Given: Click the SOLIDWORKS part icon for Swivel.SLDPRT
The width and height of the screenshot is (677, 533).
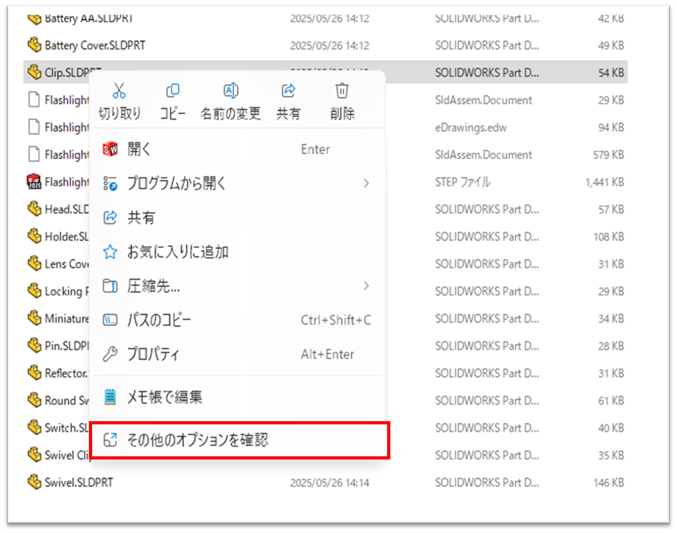Looking at the screenshot, I should click(33, 481).
